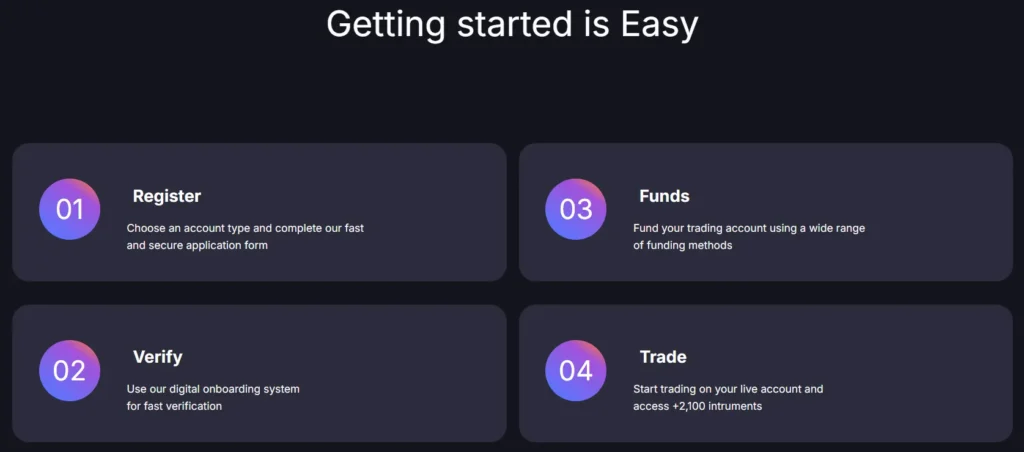Click the 02 gradient circle icon
This screenshot has width=1024, height=452.
pos(69,371)
